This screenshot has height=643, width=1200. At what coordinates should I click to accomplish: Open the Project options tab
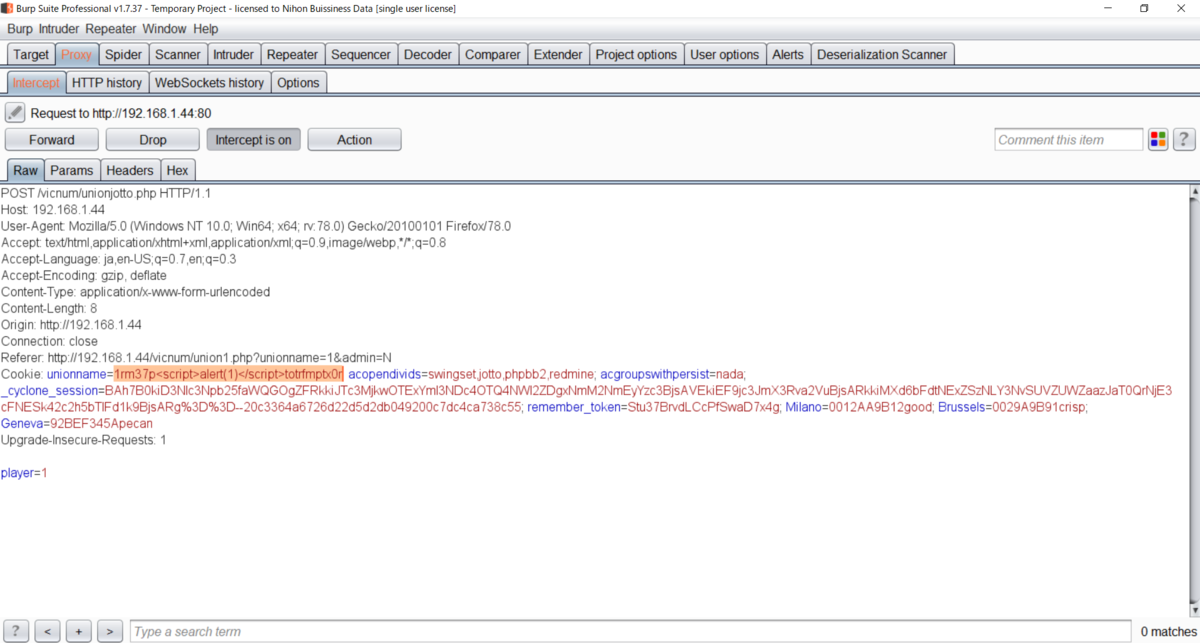[636, 54]
